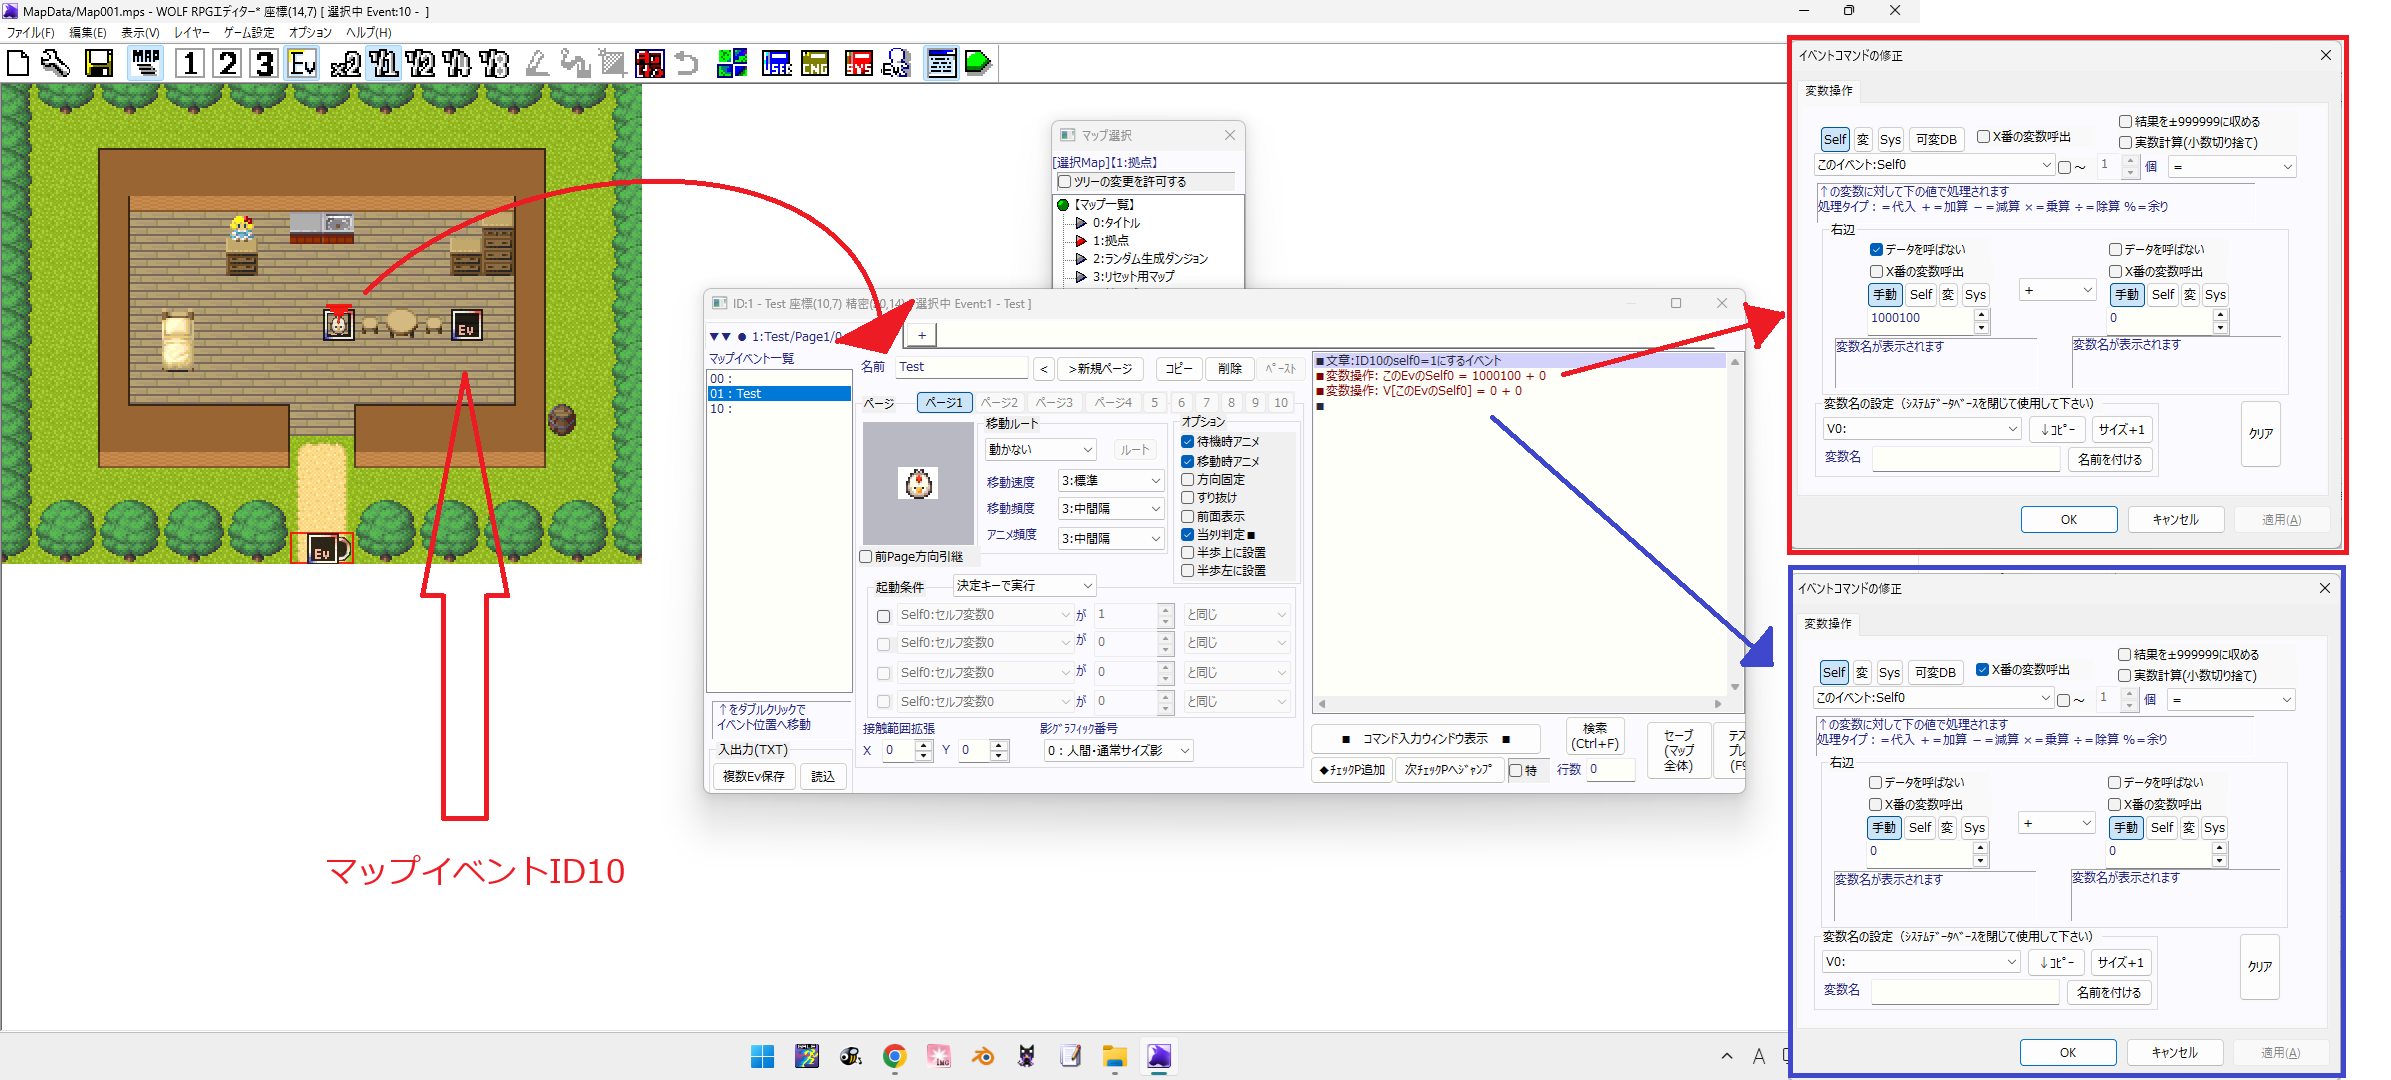2391x1080 pixels.
Task: Set map zoom to x2
Action: [346, 64]
